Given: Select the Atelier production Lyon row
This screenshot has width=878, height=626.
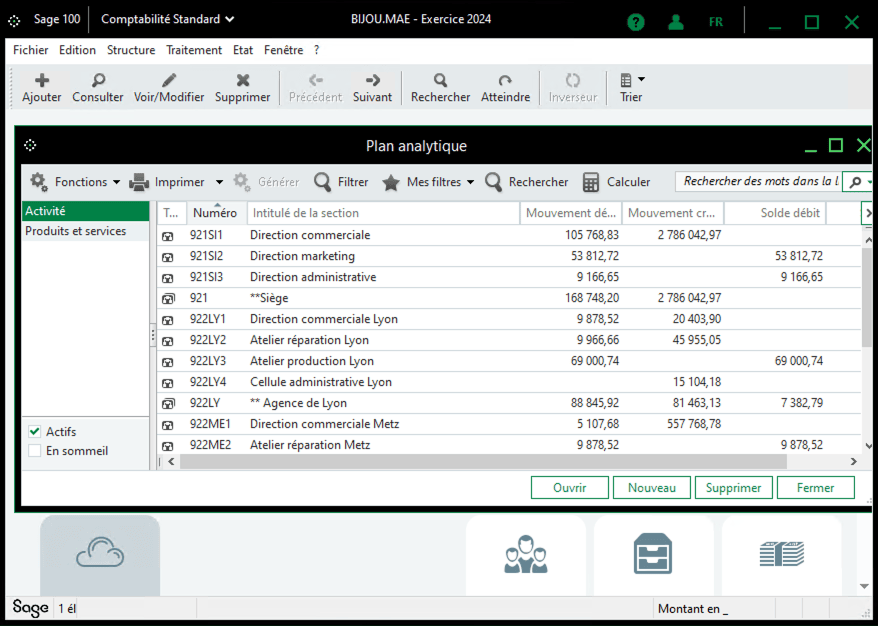Looking at the screenshot, I should pos(508,361).
